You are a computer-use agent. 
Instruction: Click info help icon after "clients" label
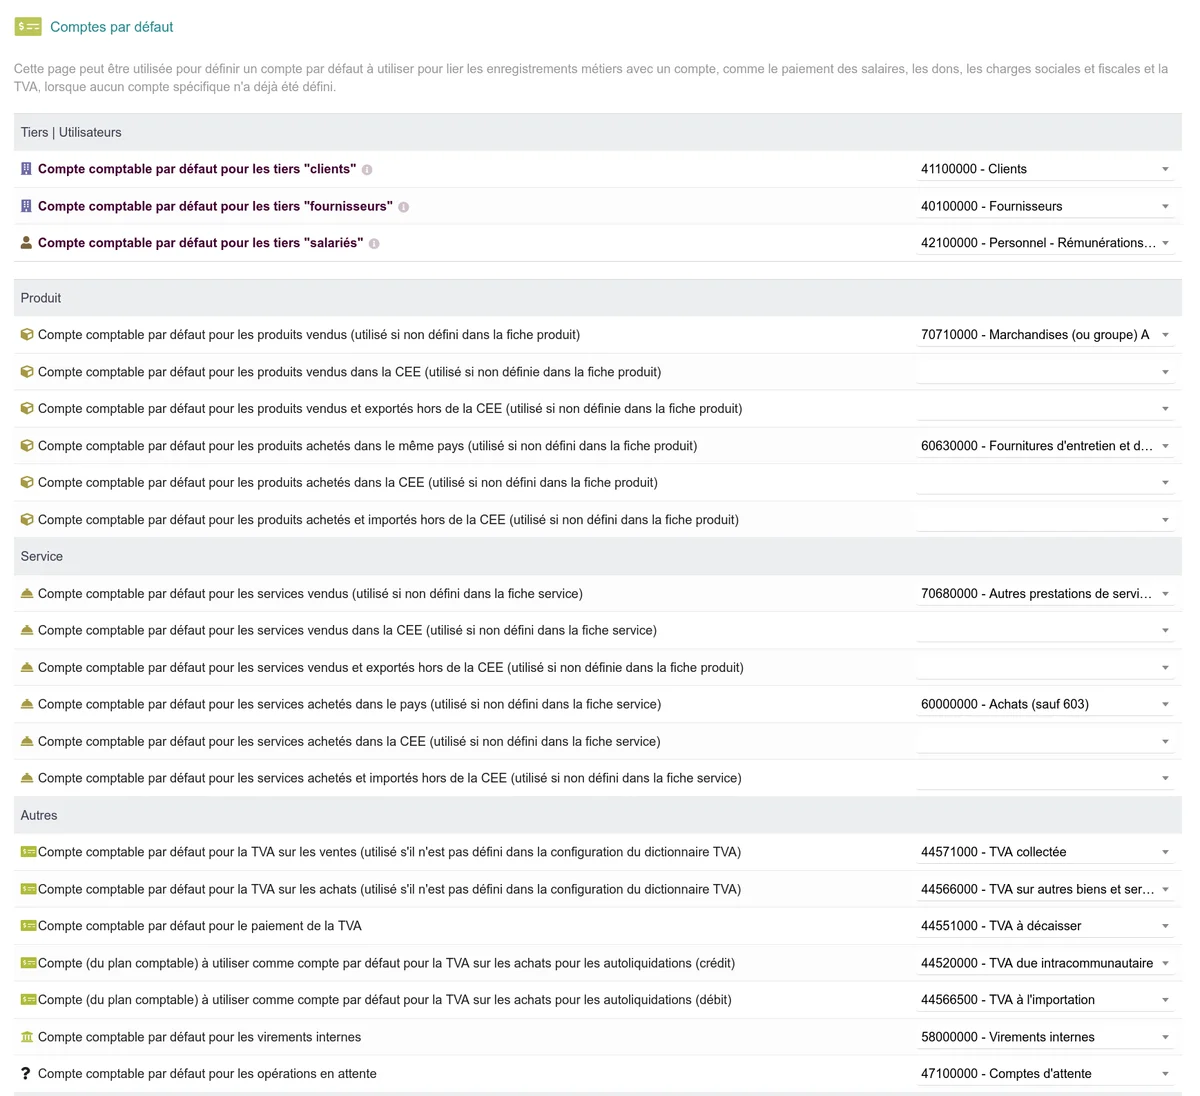click(367, 170)
